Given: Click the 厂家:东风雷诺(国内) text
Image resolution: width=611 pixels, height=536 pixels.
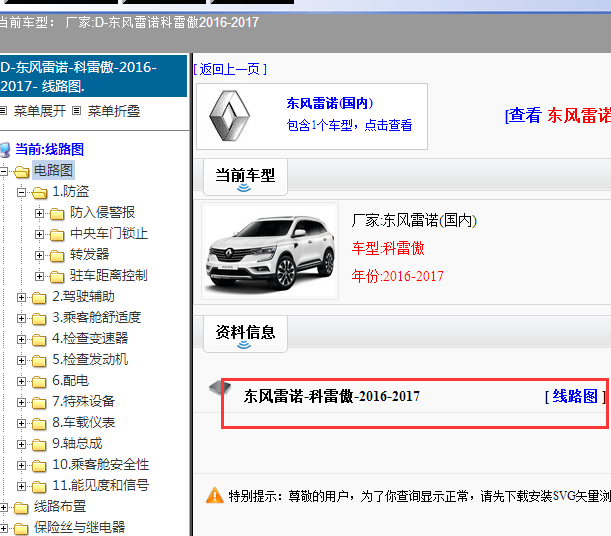Looking at the screenshot, I should tap(414, 221).
